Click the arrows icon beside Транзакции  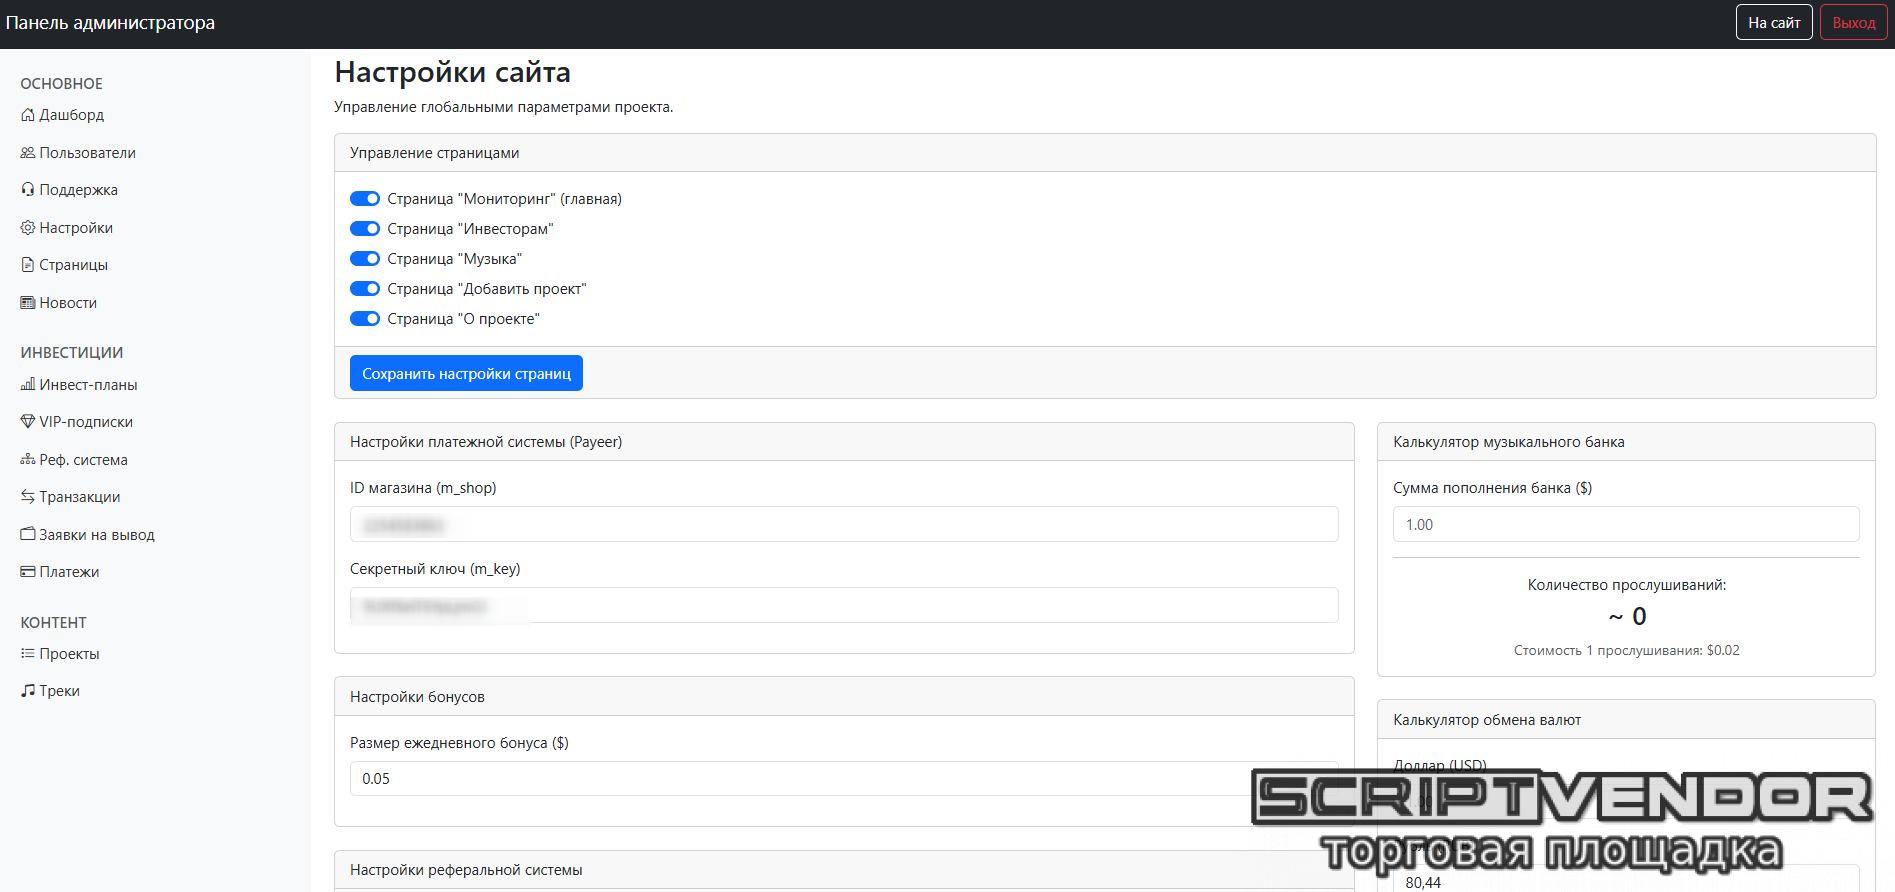tap(28, 497)
